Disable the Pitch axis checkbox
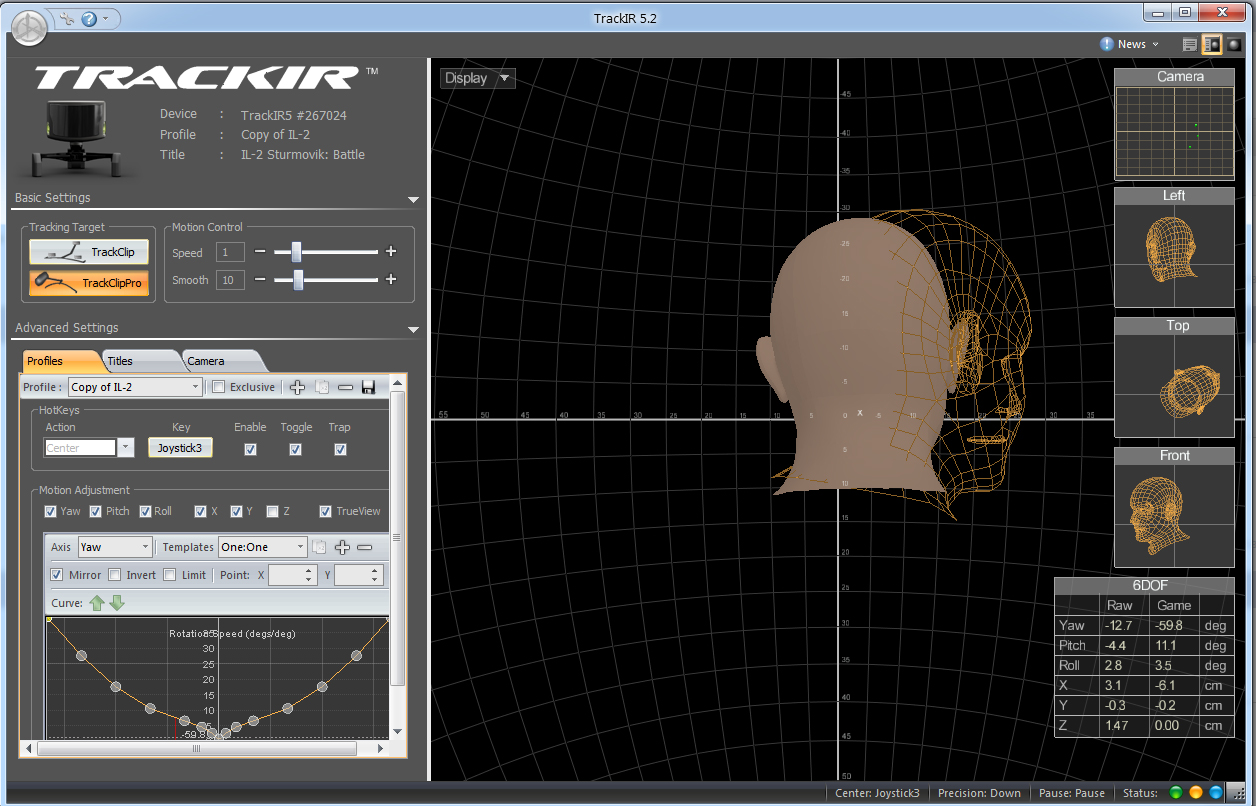Image resolution: width=1256 pixels, height=806 pixels. (x=96, y=511)
